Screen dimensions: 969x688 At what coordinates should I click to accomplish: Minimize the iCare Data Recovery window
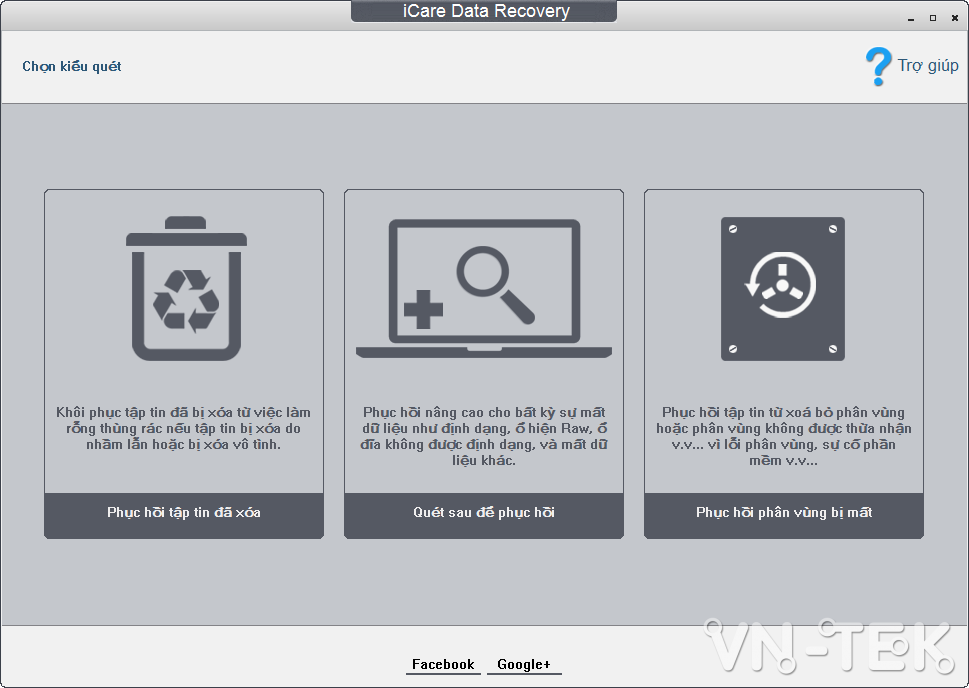click(909, 17)
